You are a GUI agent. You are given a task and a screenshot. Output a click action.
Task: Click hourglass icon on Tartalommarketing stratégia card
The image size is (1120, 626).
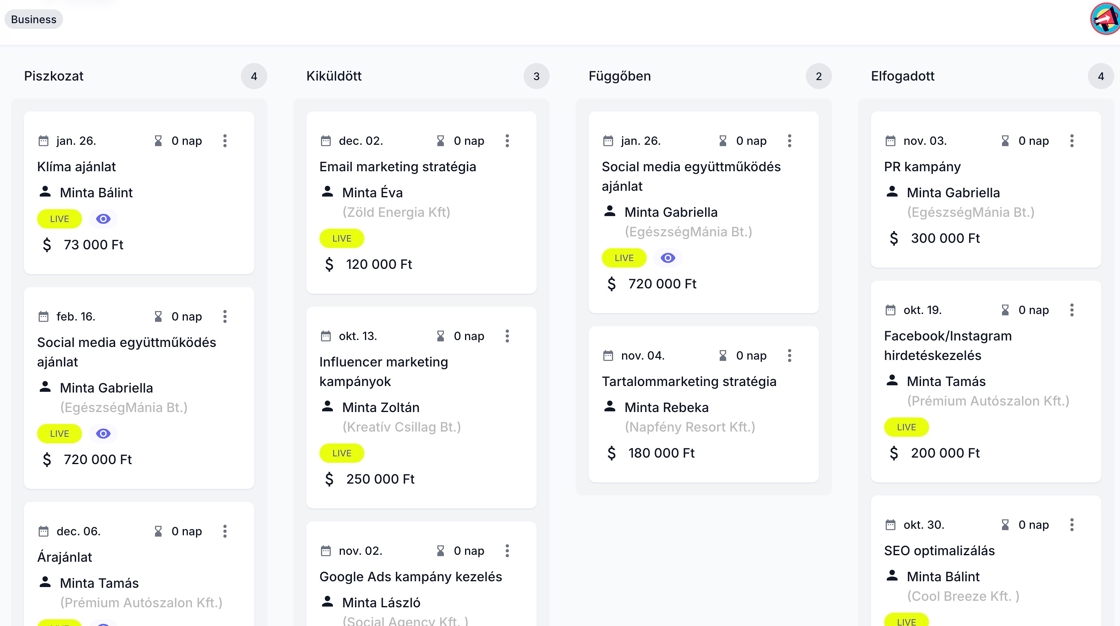(723, 356)
